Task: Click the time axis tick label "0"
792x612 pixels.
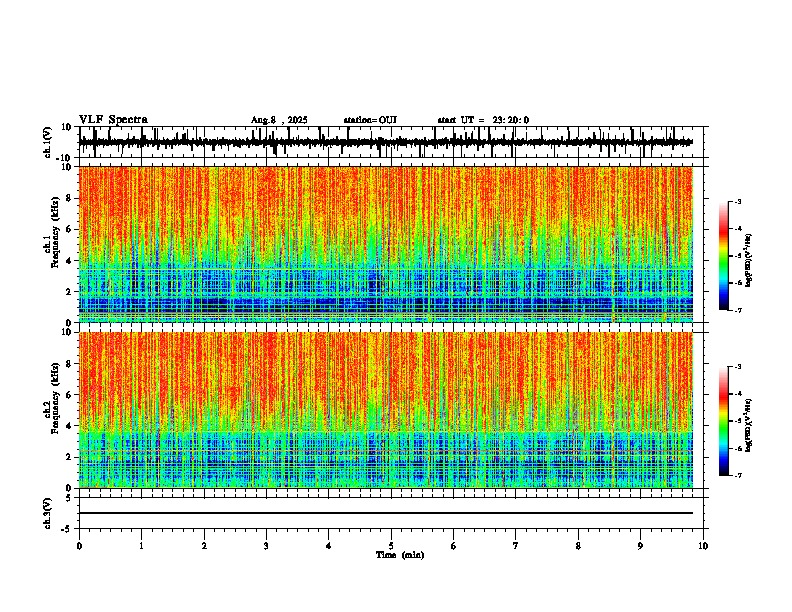Action: point(79,546)
